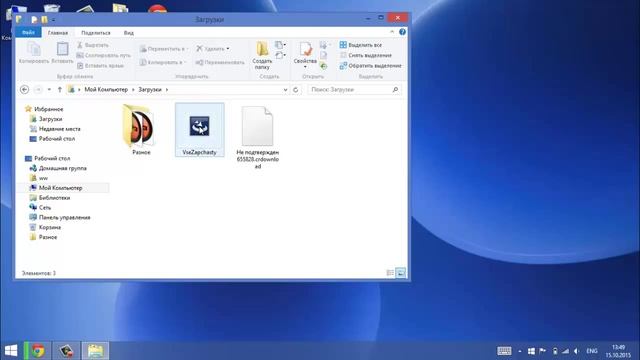Open the Windows Start button
Image resolution: width=640 pixels, height=360 pixels.
(x=11, y=351)
